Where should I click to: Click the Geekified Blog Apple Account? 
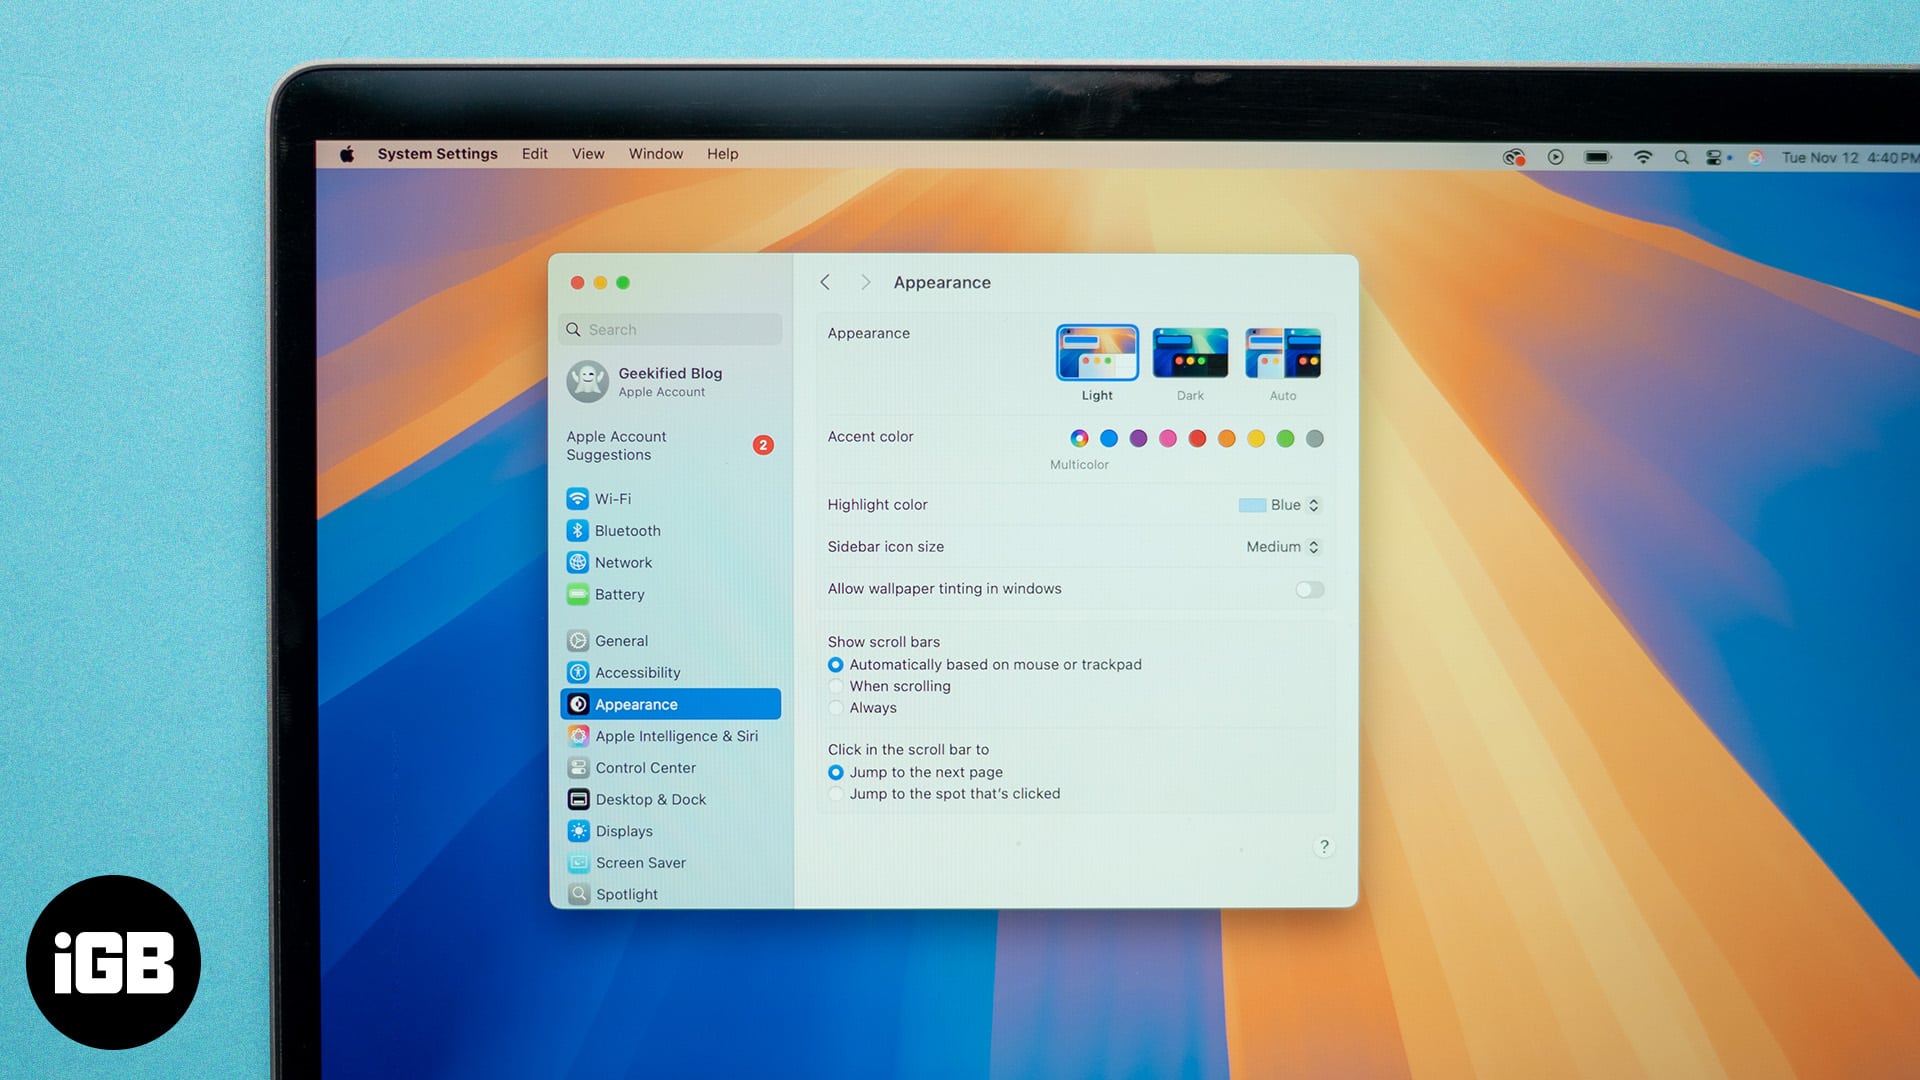pyautogui.click(x=673, y=381)
